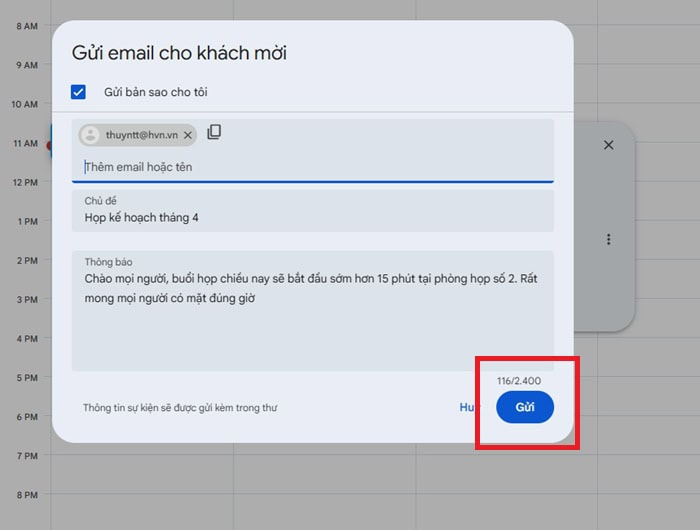Click the 8 AM time label
Image resolution: width=700 pixels, height=530 pixels.
tap(27, 26)
